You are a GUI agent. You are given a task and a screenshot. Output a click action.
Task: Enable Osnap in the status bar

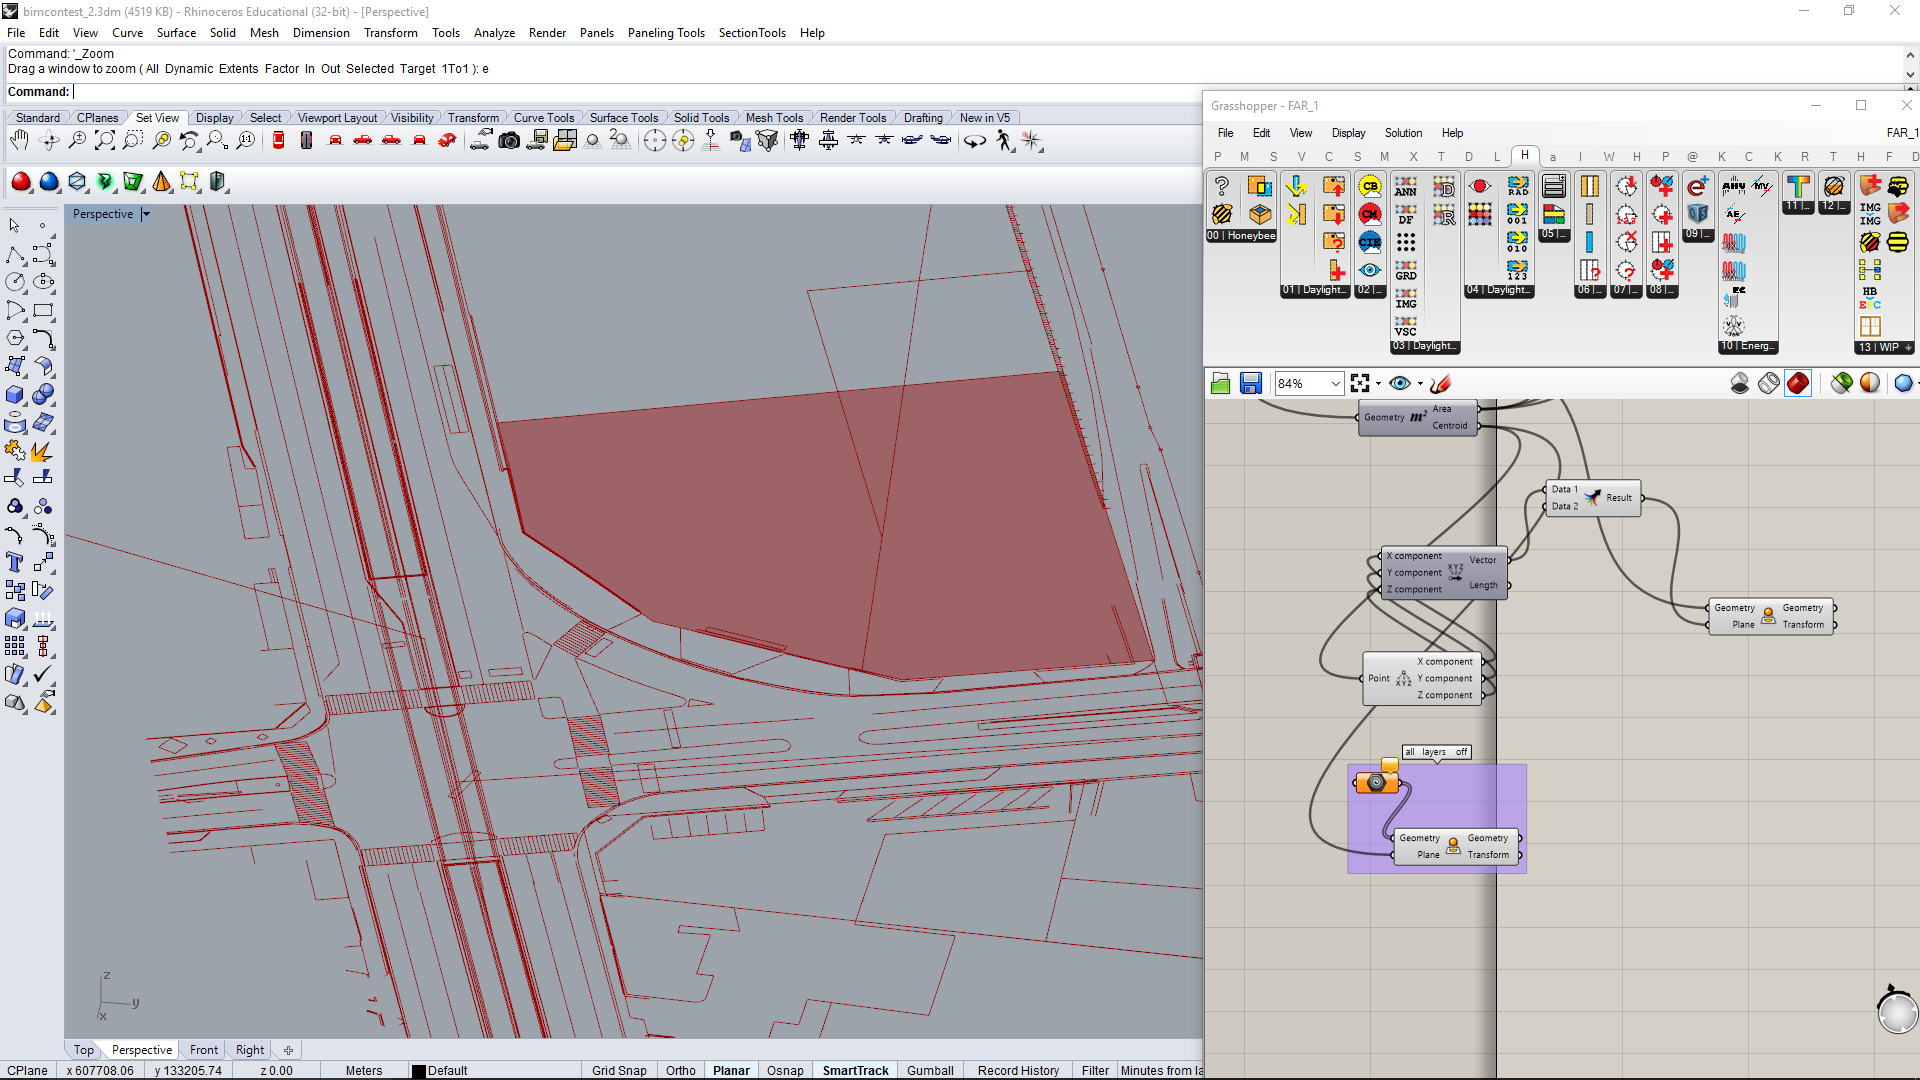point(785,1070)
